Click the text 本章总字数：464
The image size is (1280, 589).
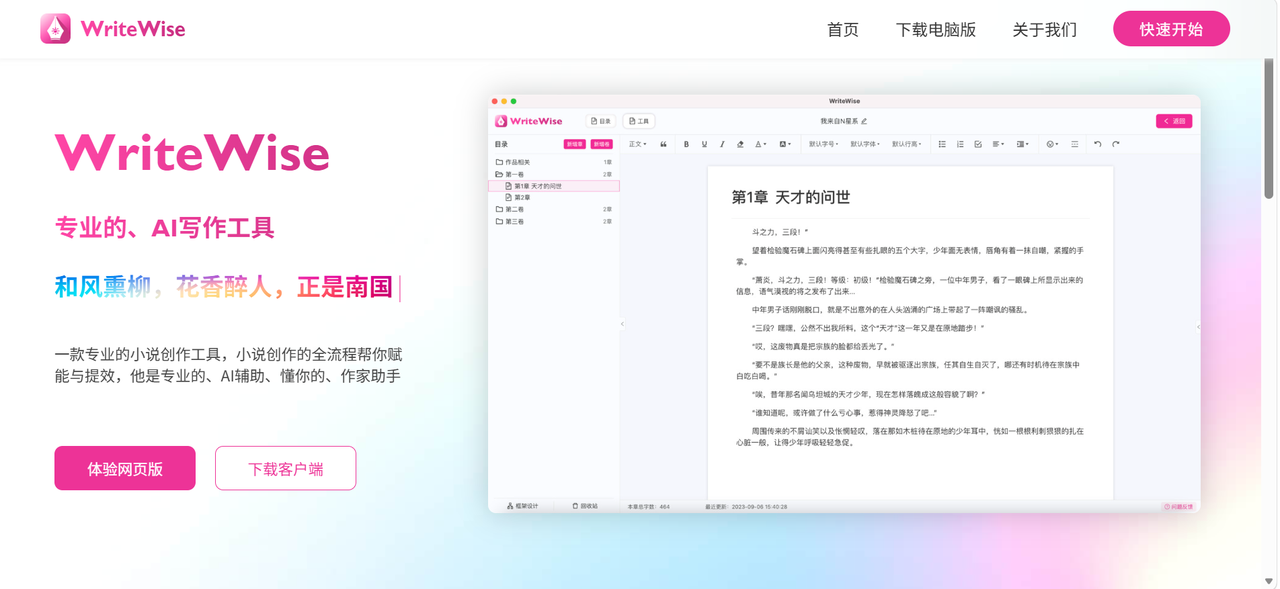649,507
